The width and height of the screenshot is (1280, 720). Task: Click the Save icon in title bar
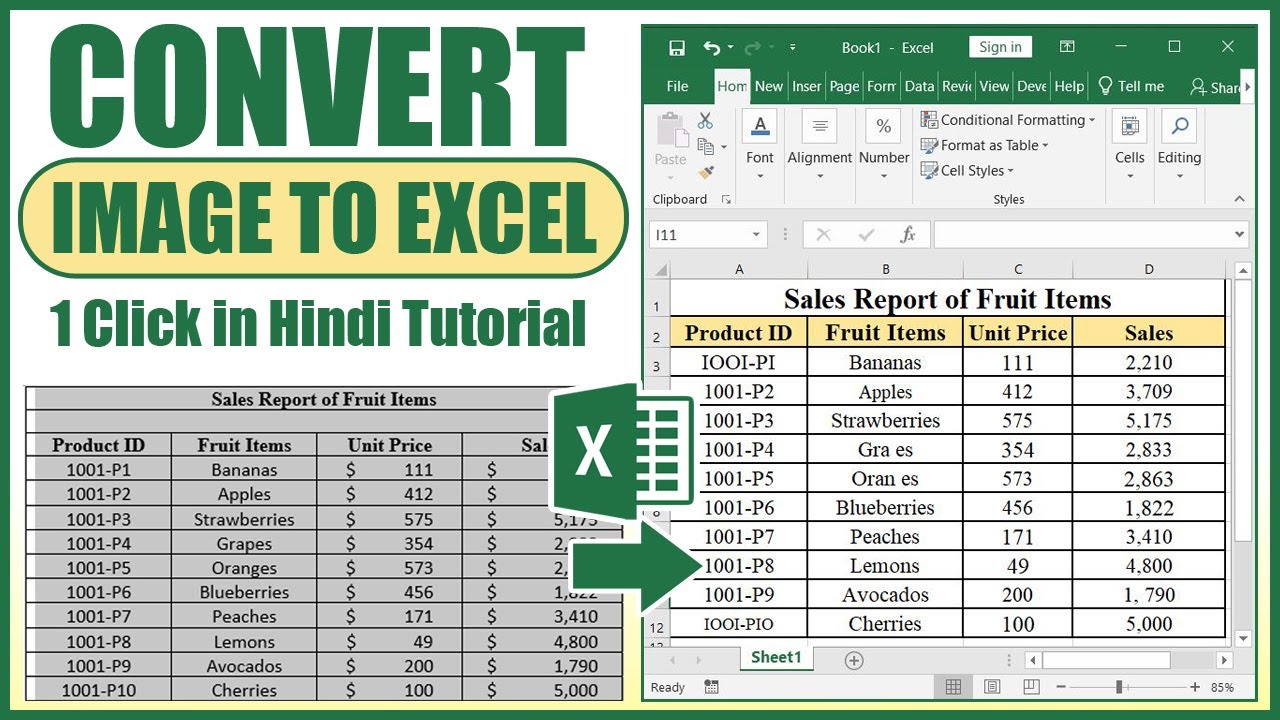tap(677, 48)
